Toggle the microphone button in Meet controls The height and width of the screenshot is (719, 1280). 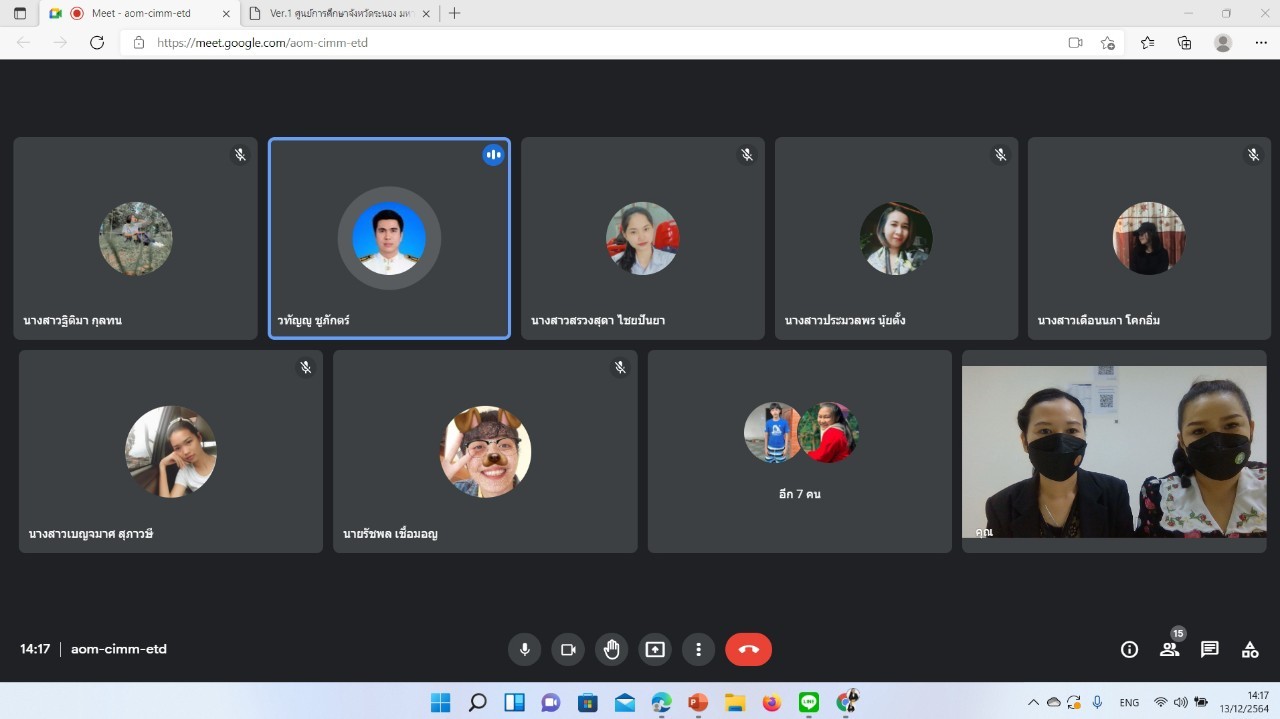click(524, 649)
